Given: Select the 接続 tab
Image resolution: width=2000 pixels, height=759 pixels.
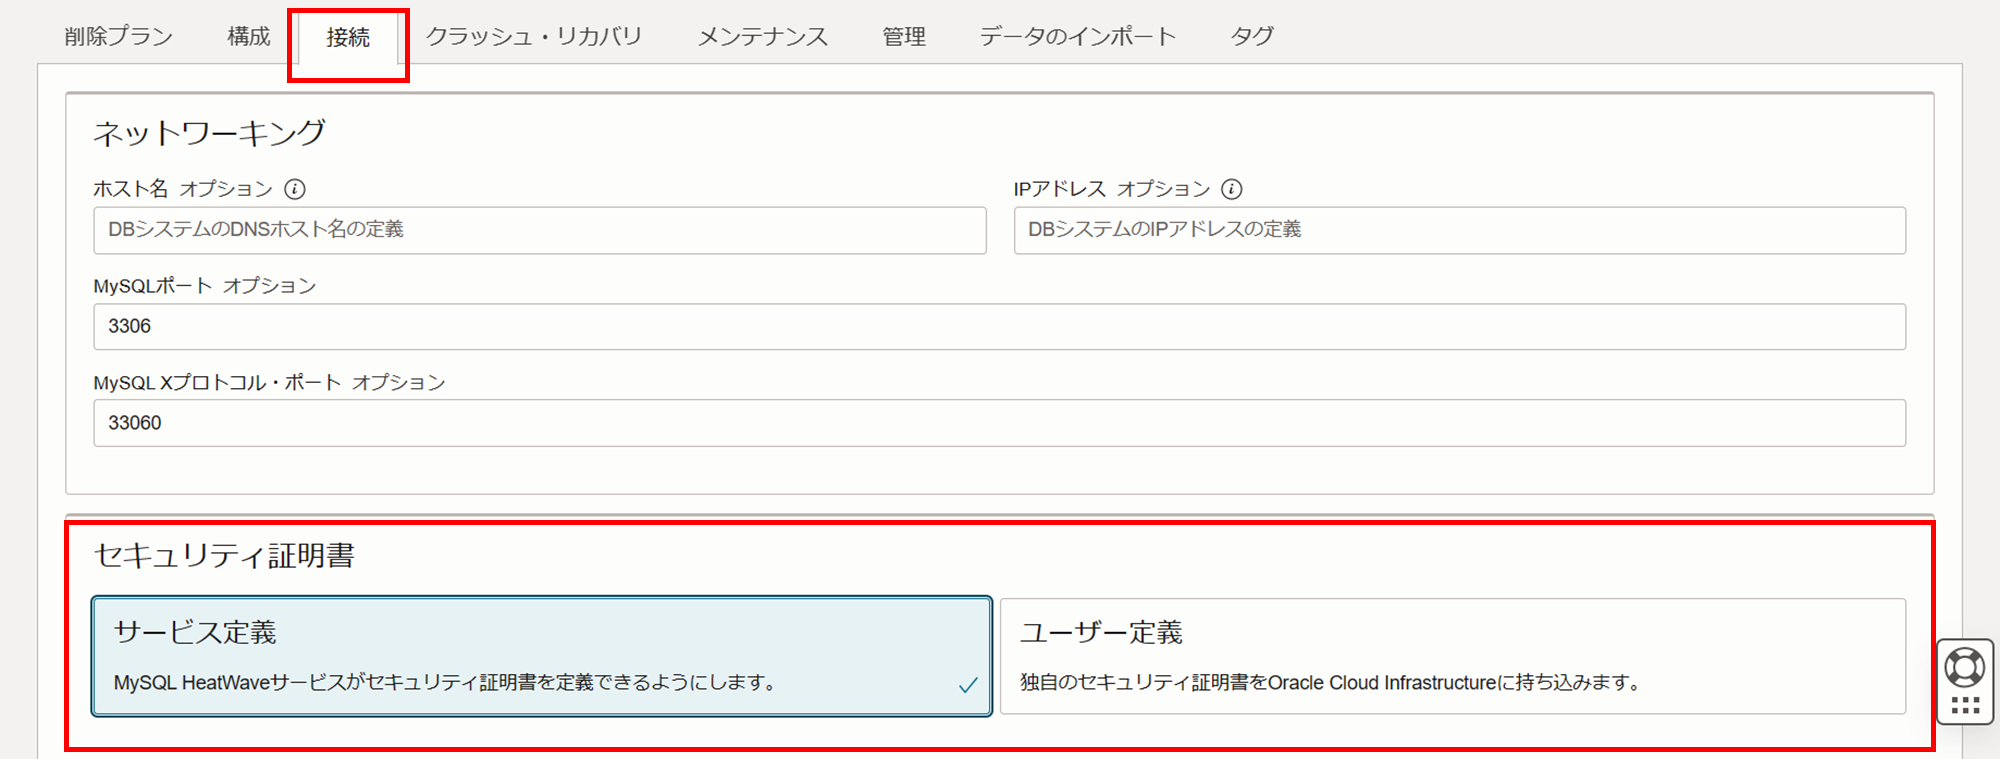Looking at the screenshot, I should point(348,38).
